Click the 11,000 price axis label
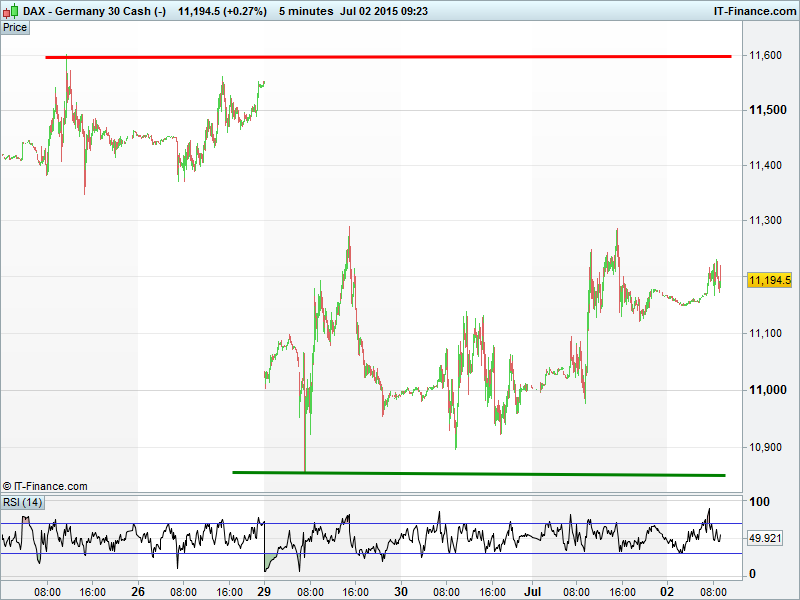 pyautogui.click(x=765, y=391)
